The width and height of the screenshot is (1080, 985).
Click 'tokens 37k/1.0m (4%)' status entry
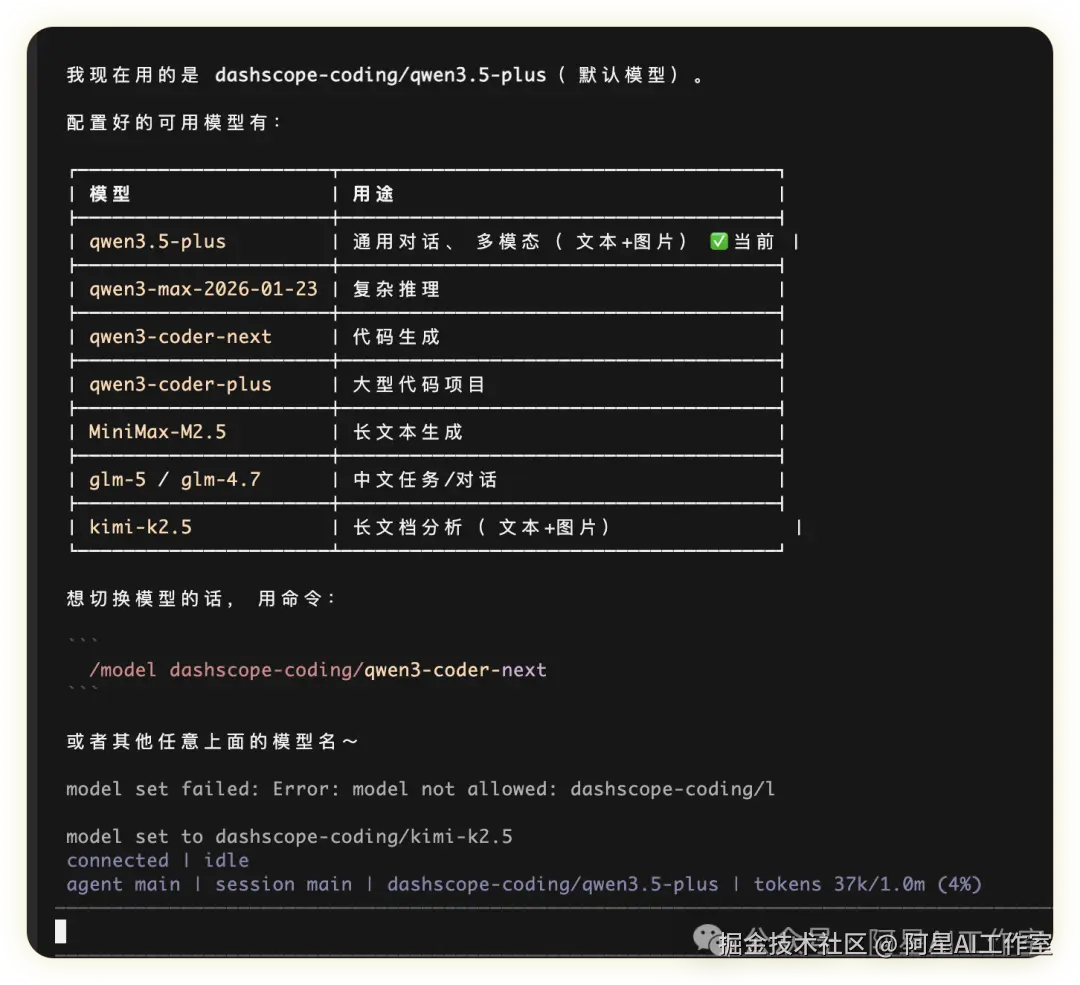click(x=867, y=884)
